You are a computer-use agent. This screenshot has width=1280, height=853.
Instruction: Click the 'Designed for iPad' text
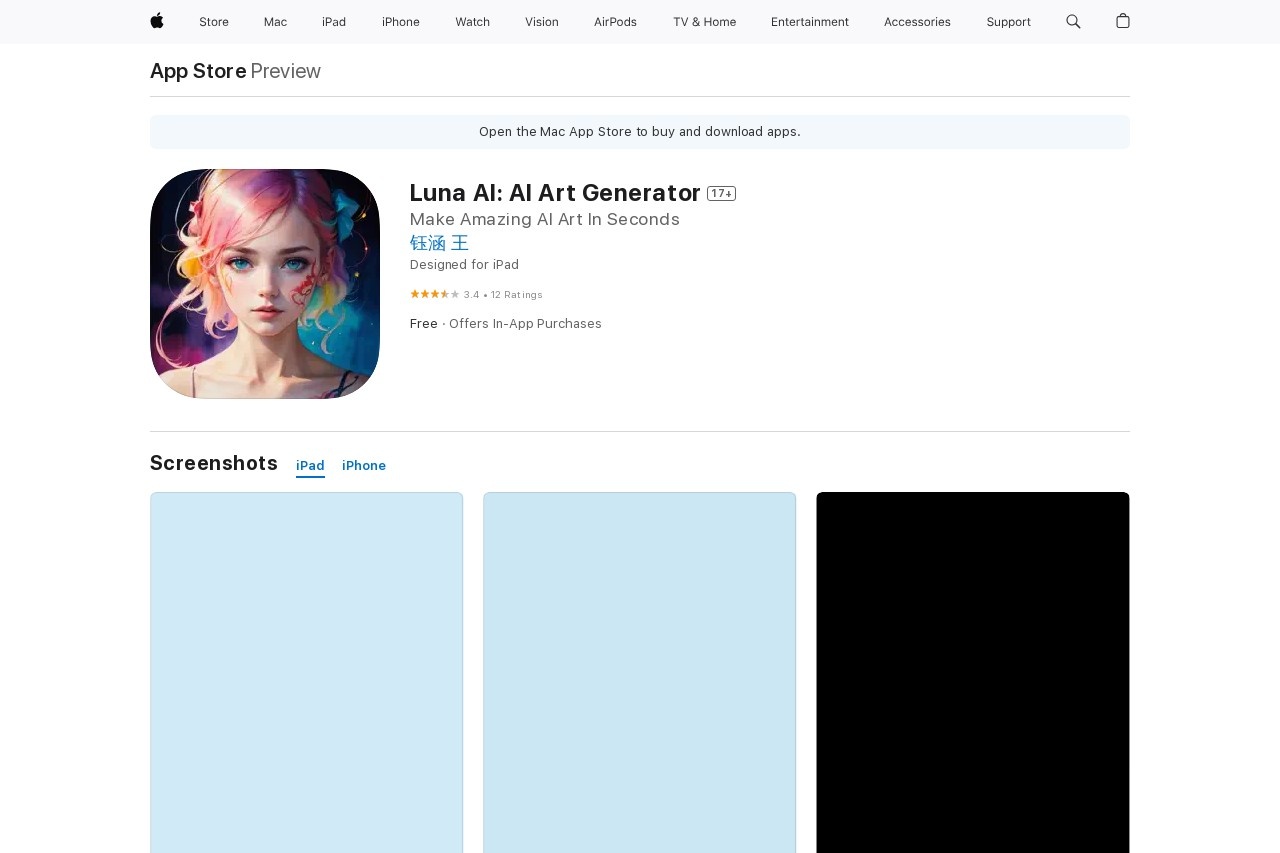[x=464, y=265]
